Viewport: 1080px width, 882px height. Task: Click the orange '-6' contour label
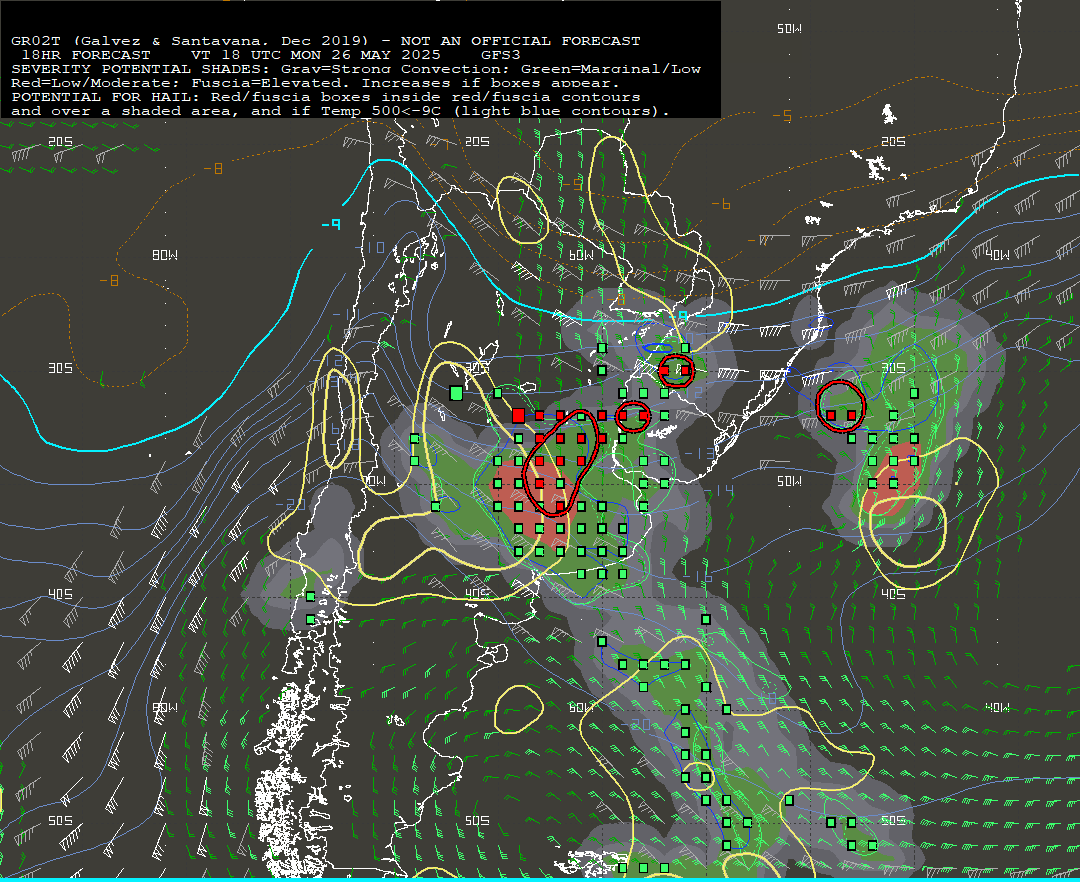point(720,204)
